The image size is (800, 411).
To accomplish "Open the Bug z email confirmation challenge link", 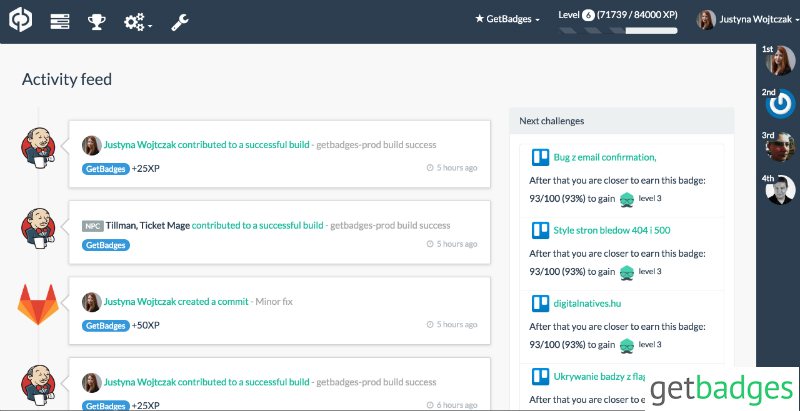I will (604, 157).
